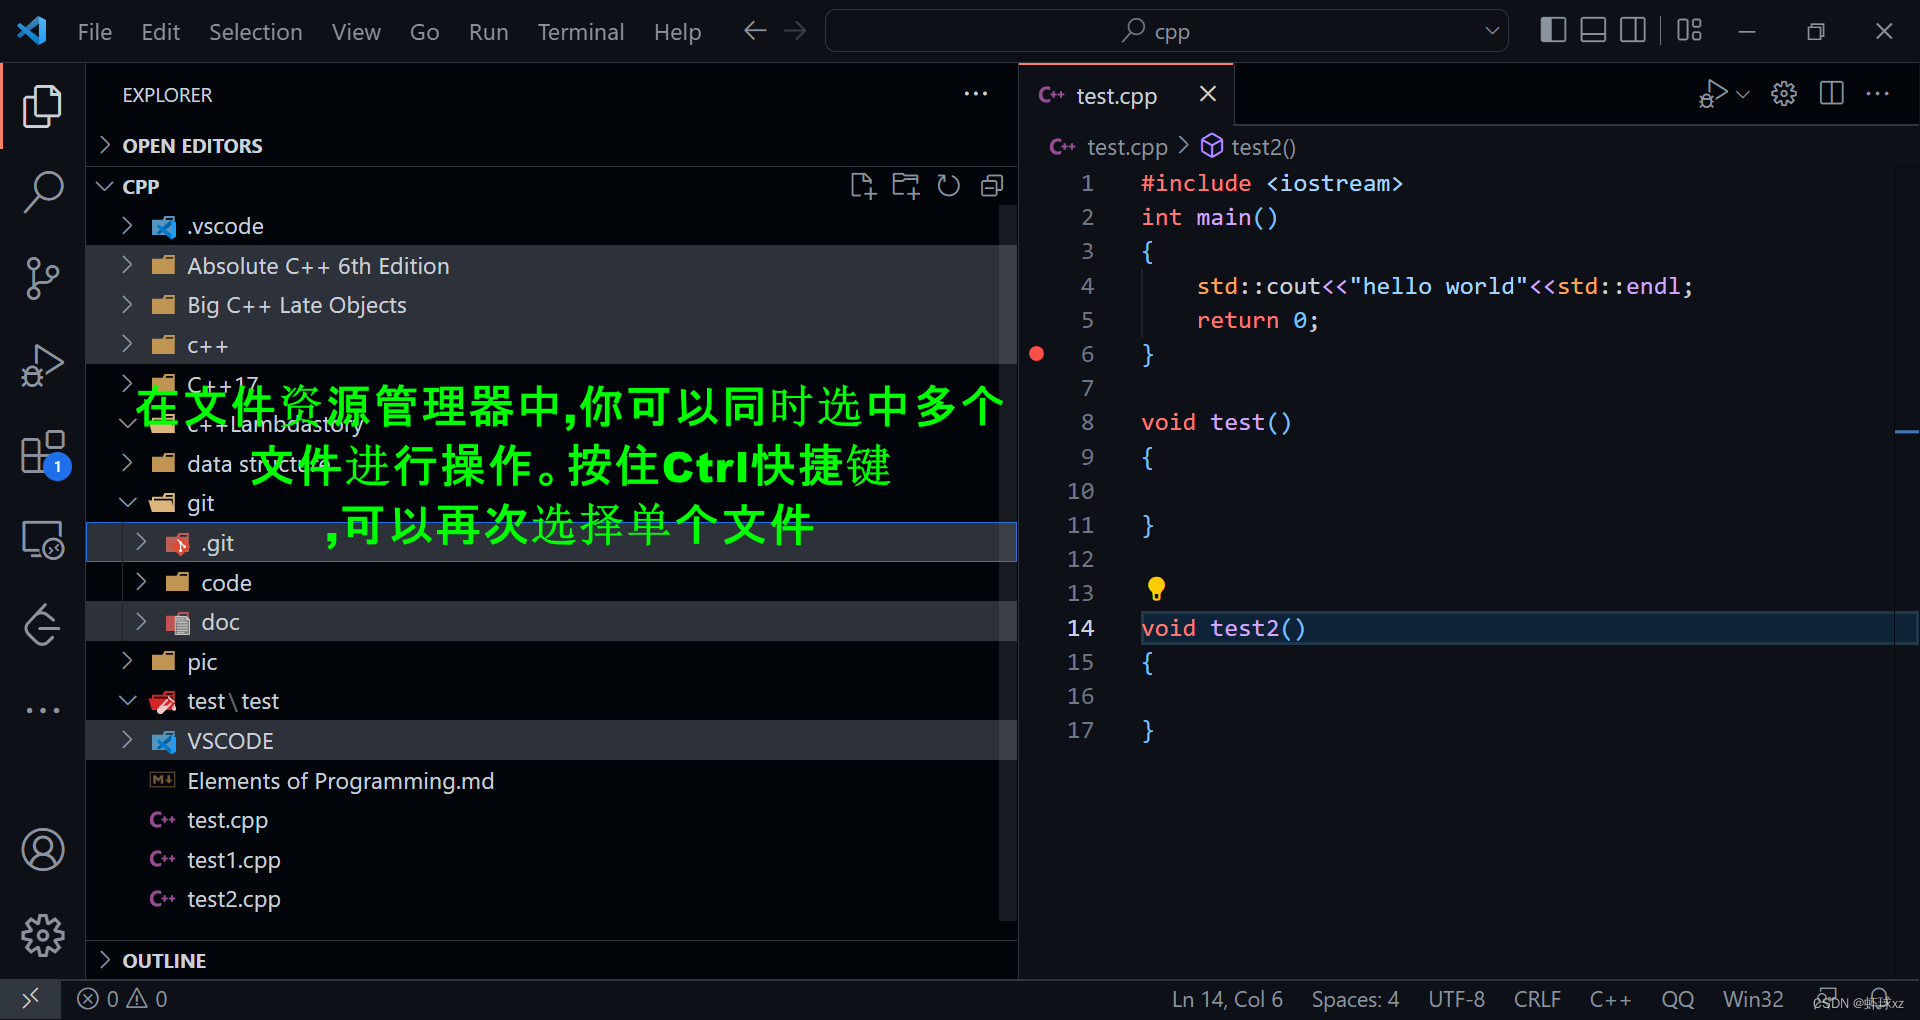Open the File menu
The height and width of the screenshot is (1020, 1920).
95,32
